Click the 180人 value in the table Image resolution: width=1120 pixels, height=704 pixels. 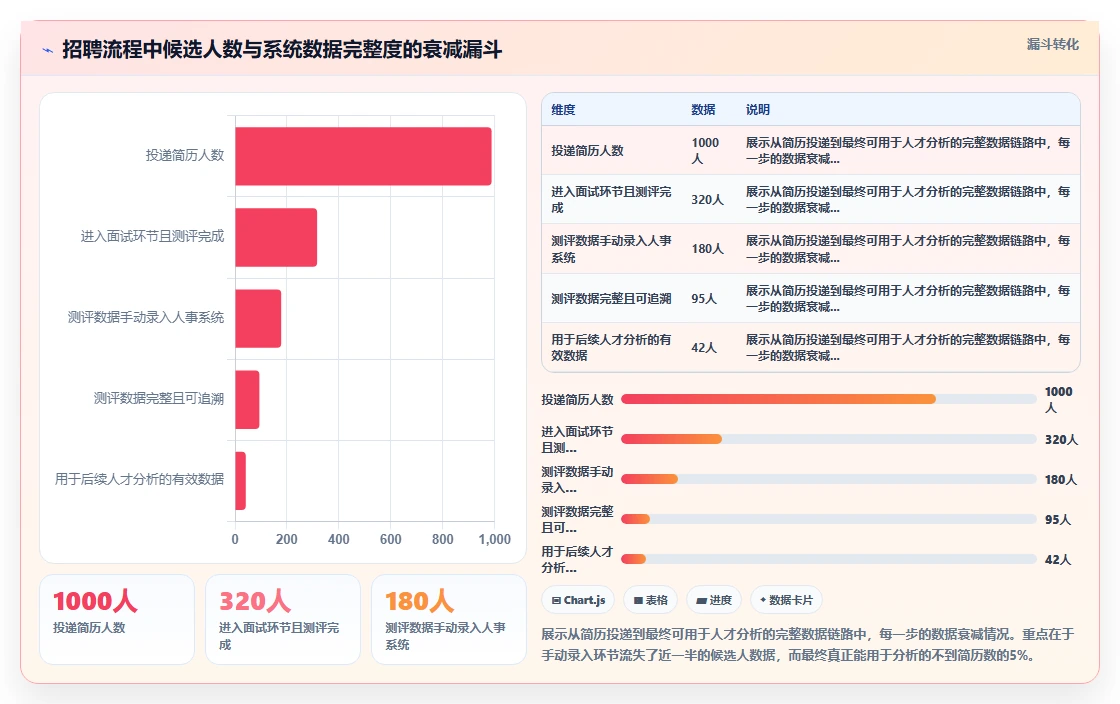[x=707, y=249]
